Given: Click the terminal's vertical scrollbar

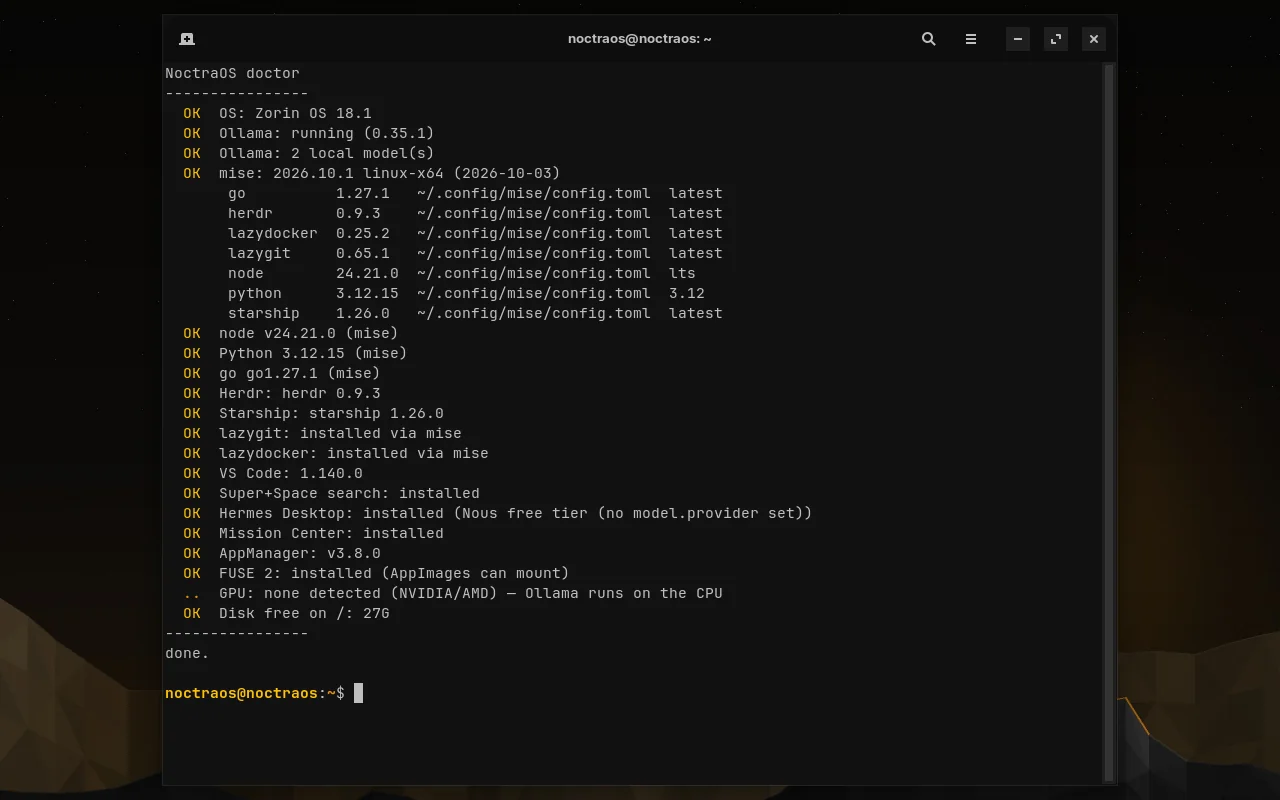Looking at the screenshot, I should click(1108, 422).
